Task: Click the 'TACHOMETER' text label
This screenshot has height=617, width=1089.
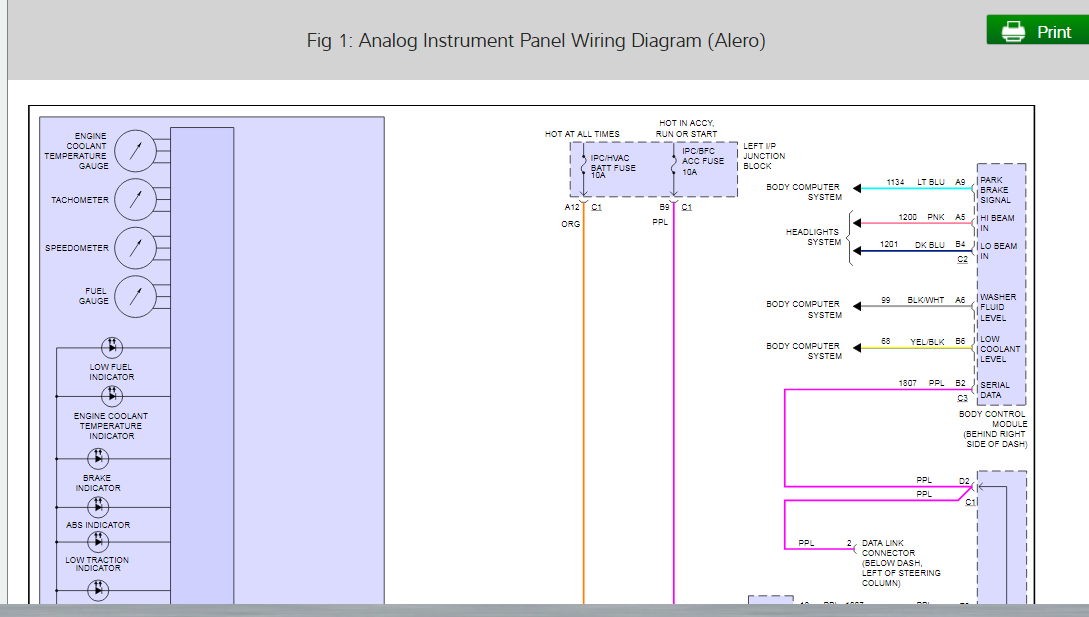Action: click(x=80, y=200)
